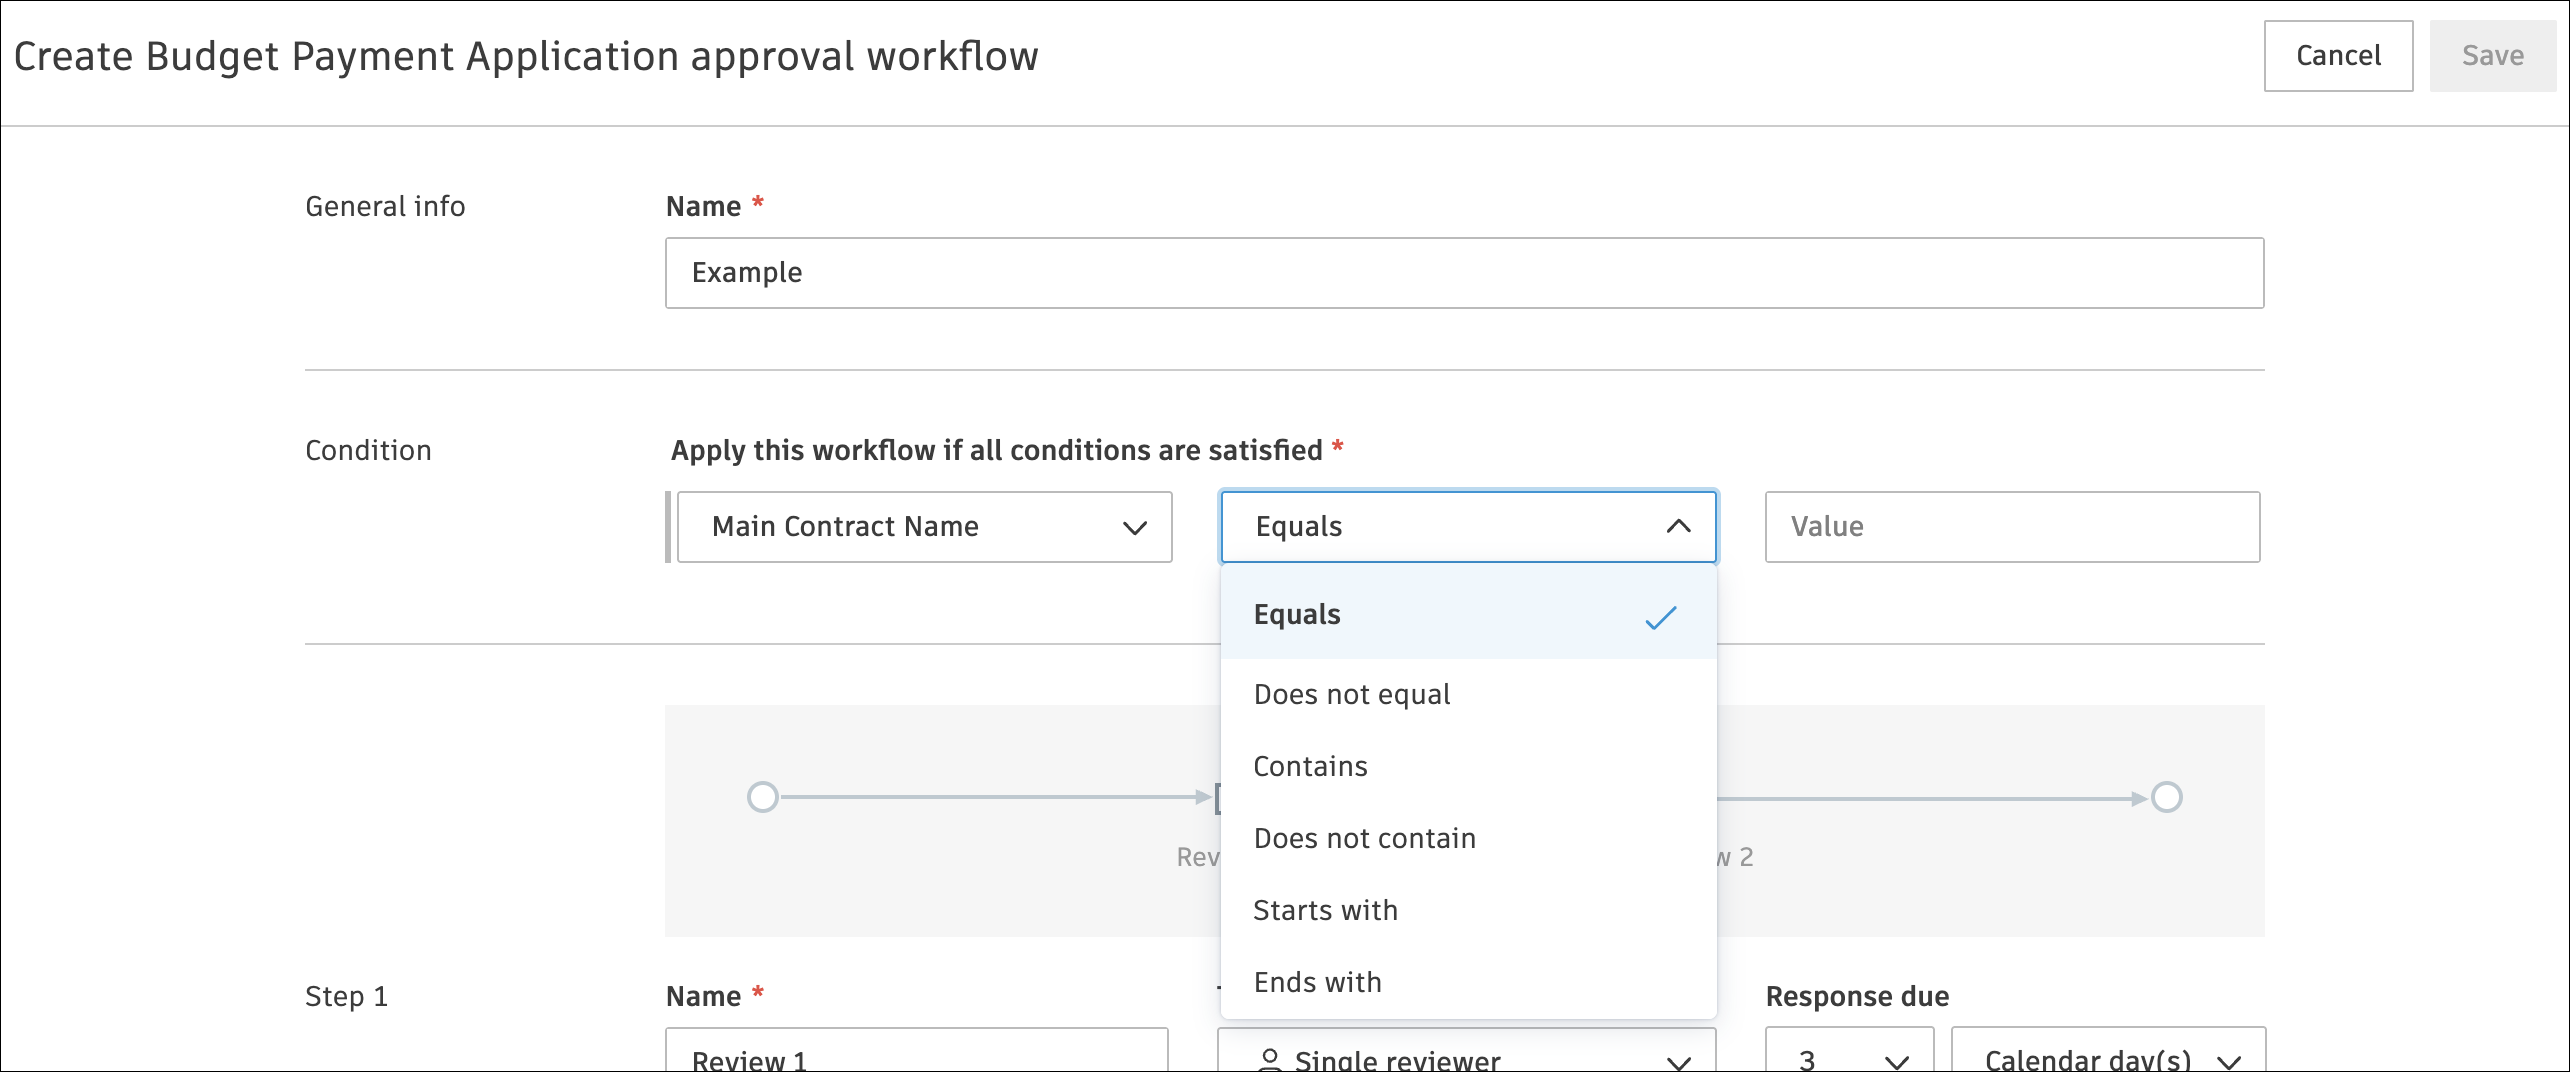The image size is (2570, 1072).
Task: Click the chevron on the response due number dropdown
Action: [1895, 1062]
